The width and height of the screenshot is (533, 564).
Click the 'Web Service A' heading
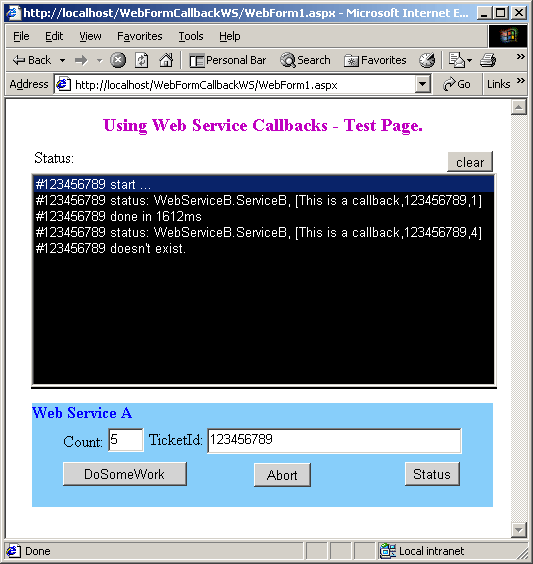click(82, 413)
